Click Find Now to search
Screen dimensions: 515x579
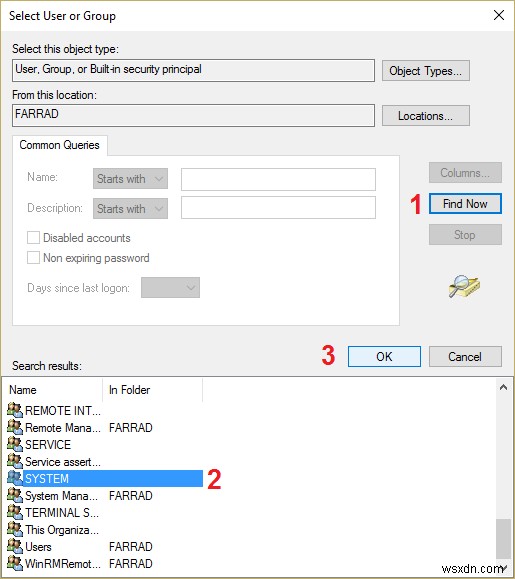click(x=465, y=203)
